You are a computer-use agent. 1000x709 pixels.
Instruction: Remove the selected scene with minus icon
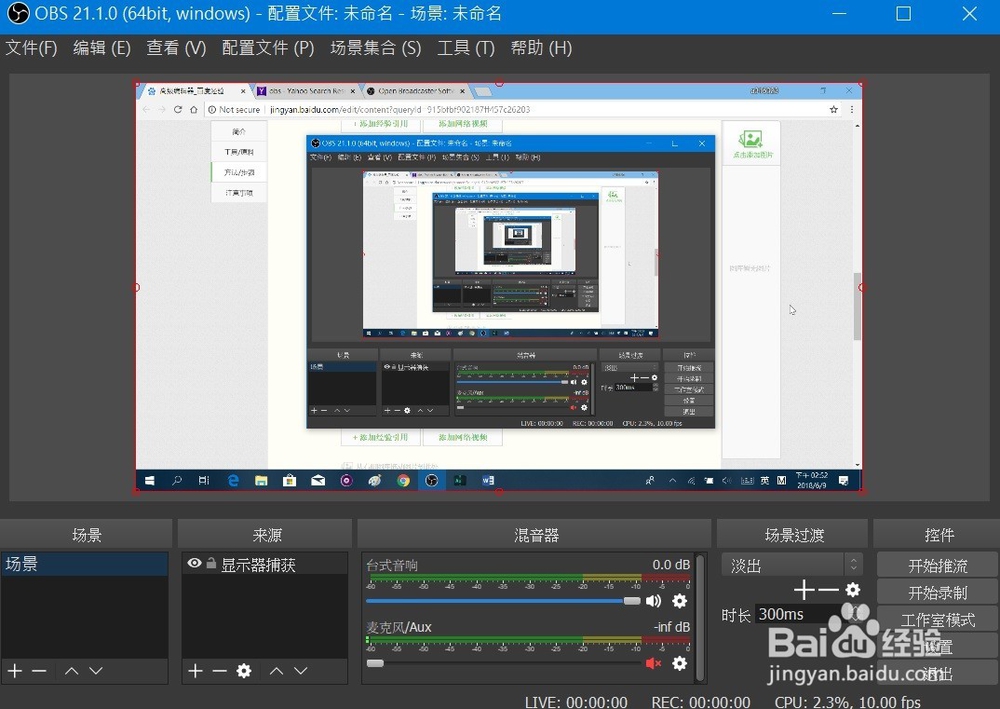[39, 671]
